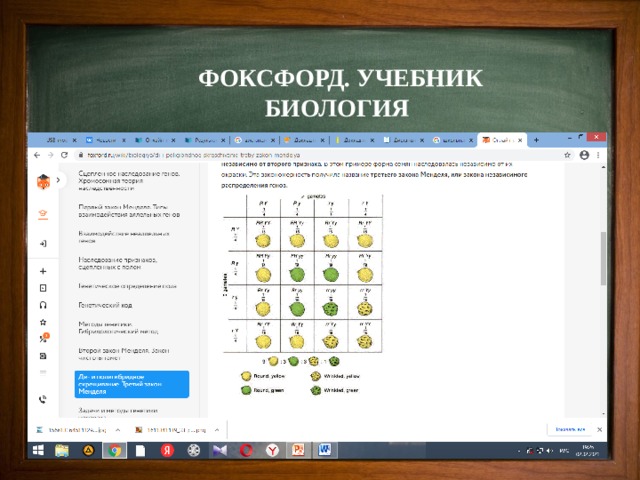Open Yandex Browser from taskbar
640x480 pixels.
tap(272, 451)
